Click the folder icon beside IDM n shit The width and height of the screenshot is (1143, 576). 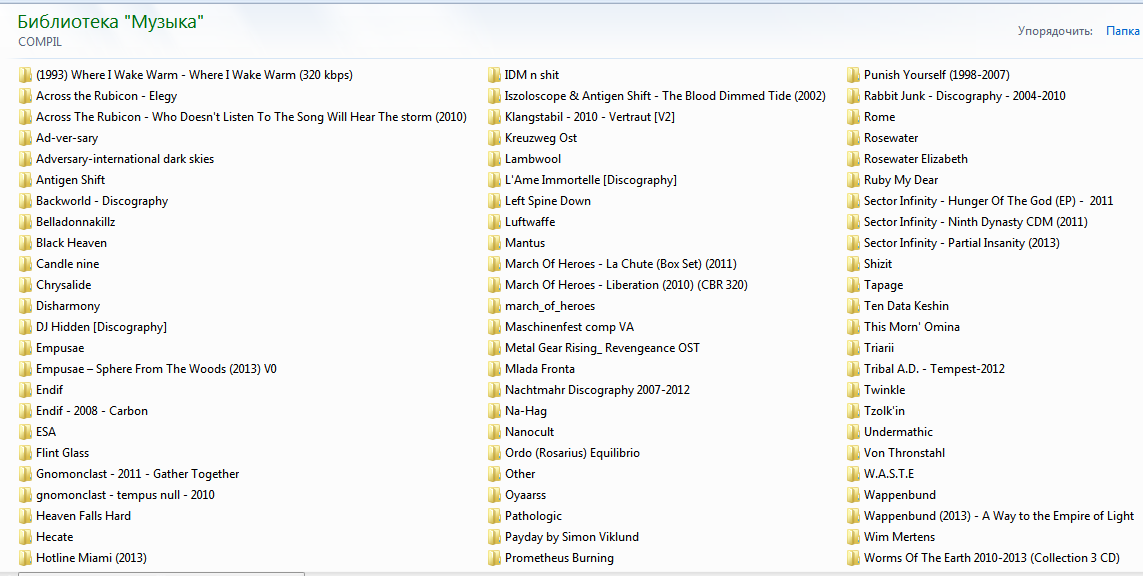tap(494, 74)
